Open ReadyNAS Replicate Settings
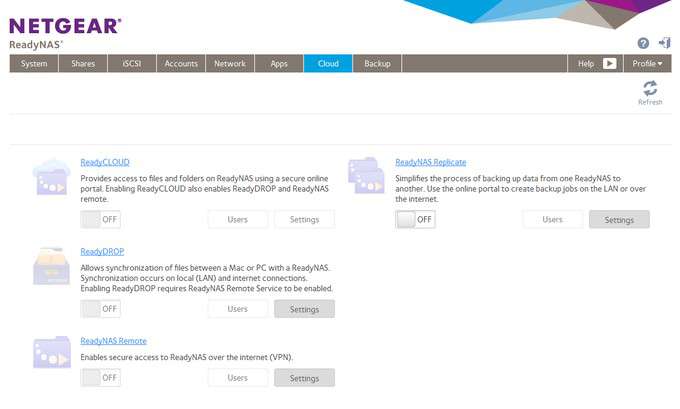This screenshot has width=680, height=409. click(x=619, y=219)
